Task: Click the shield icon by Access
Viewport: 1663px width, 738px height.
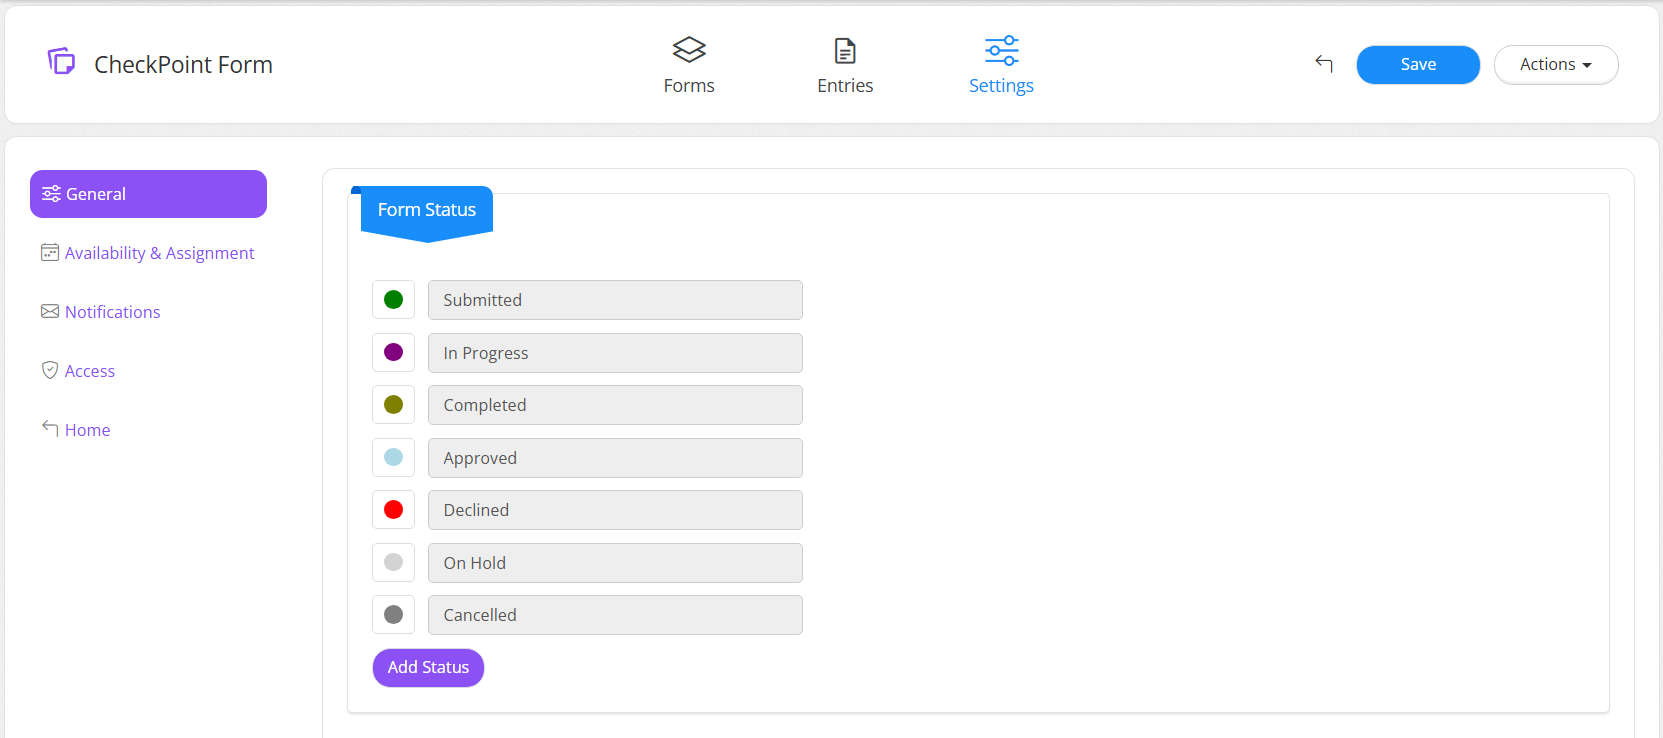Action: point(50,370)
